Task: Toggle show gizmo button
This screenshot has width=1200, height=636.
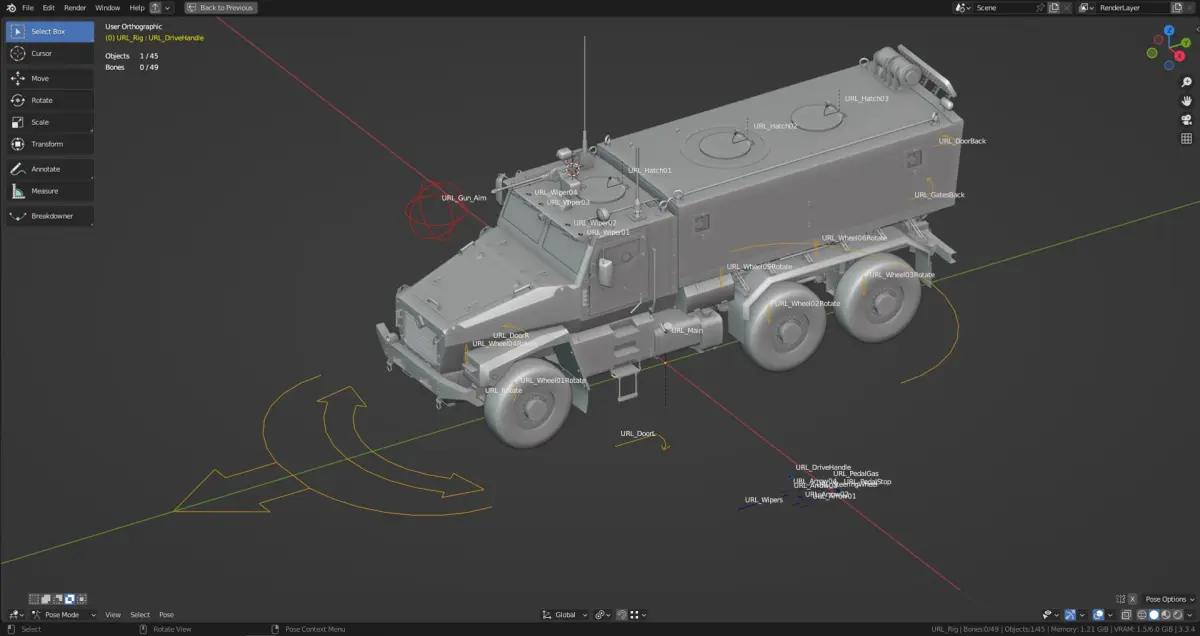Action: [x=1070, y=614]
